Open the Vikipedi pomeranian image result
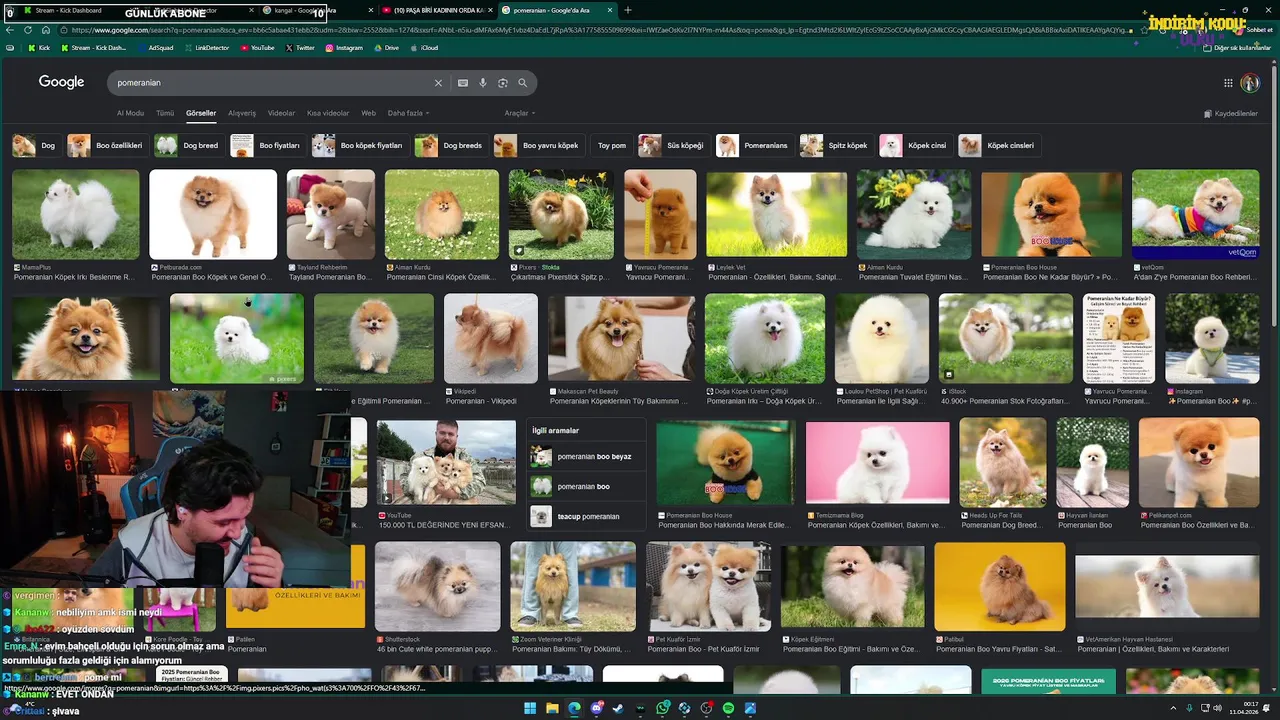This screenshot has height=720, width=1280. pos(490,338)
